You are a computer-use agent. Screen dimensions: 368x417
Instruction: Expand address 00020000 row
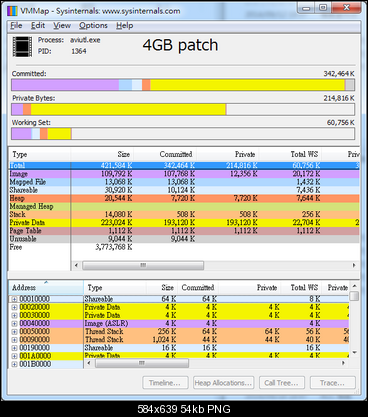tap(14, 307)
